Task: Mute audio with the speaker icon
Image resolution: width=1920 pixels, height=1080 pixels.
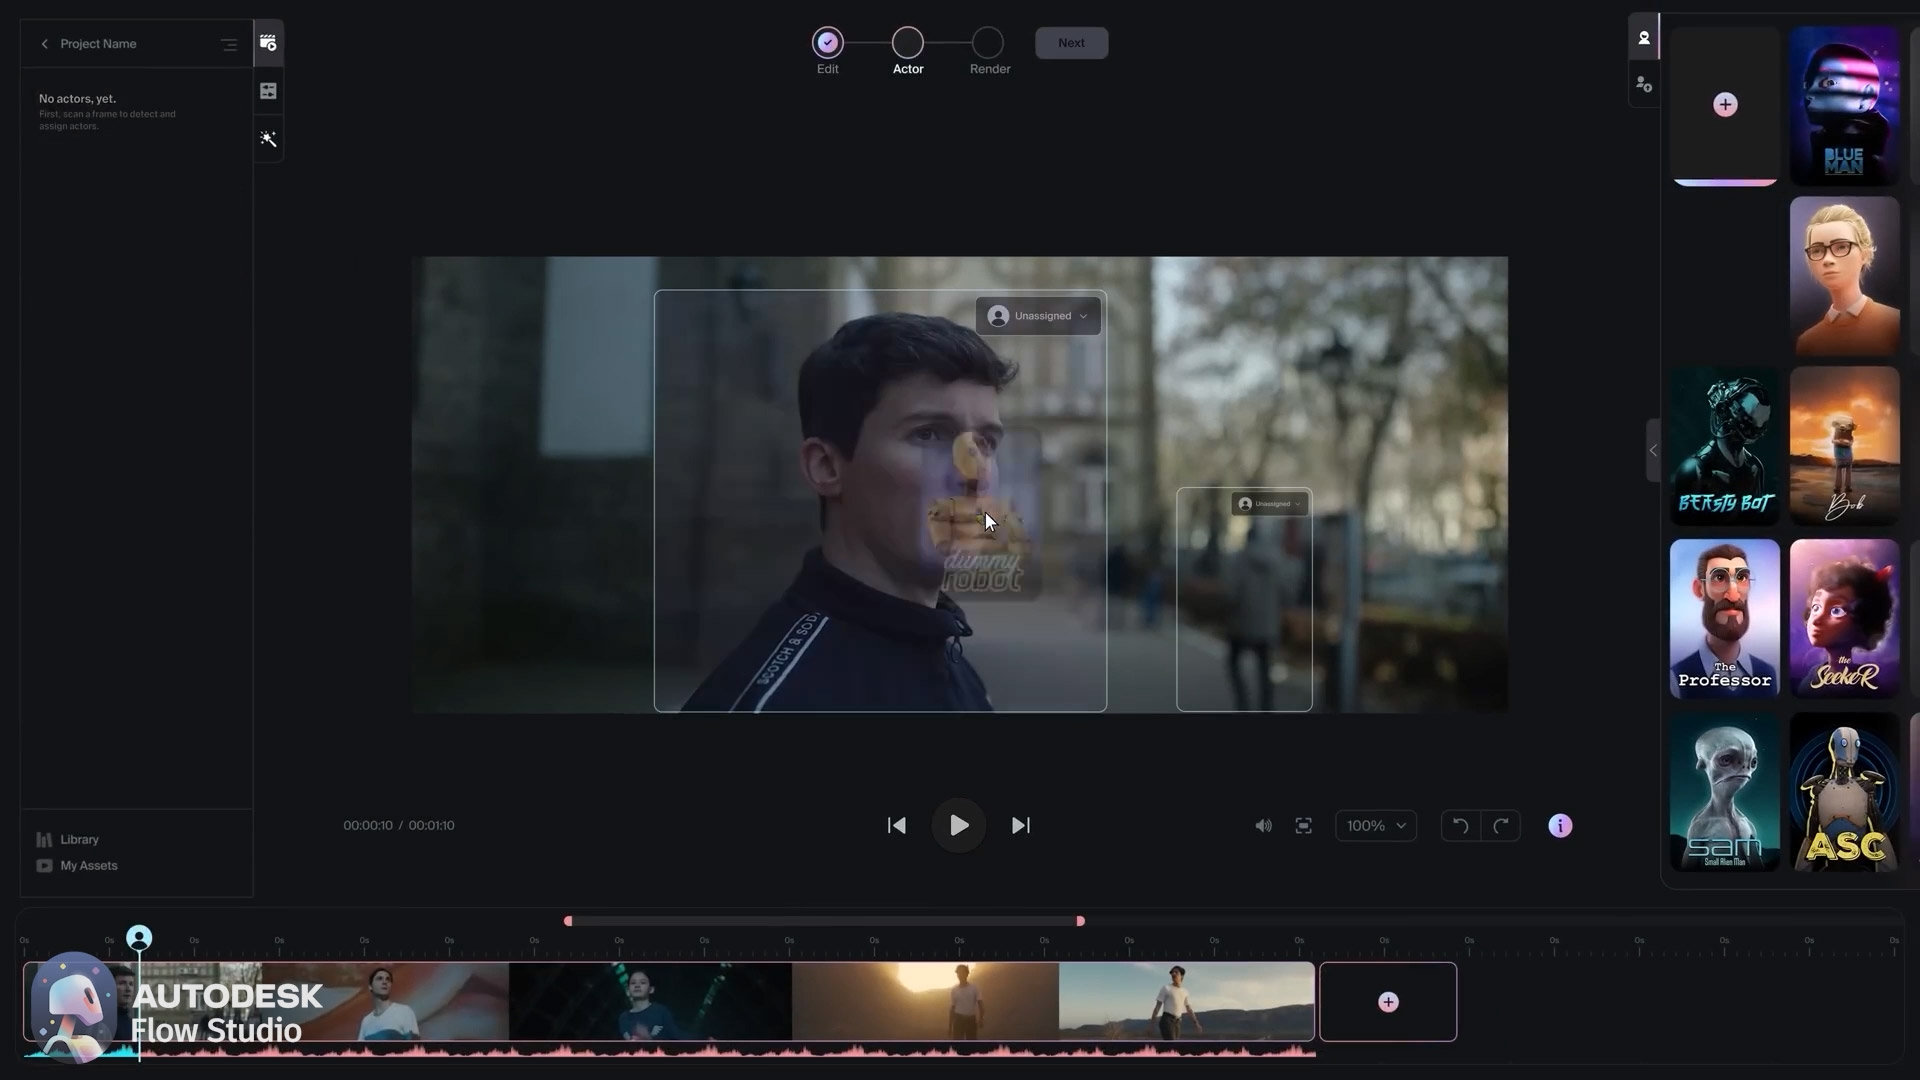Action: coord(1263,826)
